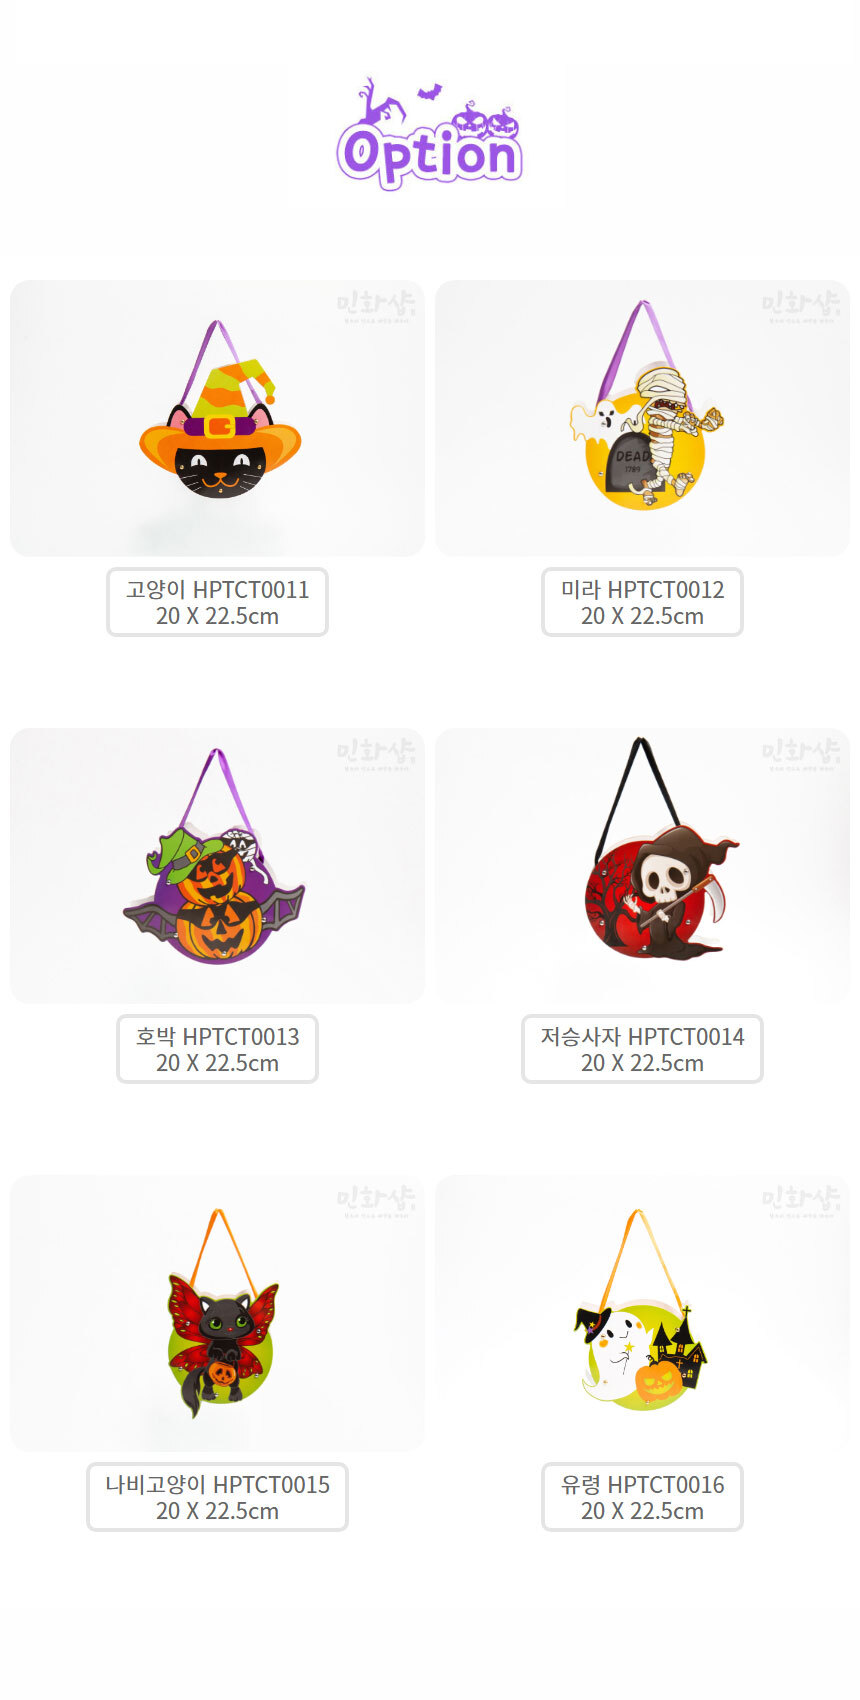Click the watermark logo on the butterfly cat image
Image resolution: width=860 pixels, height=1700 pixels.
click(377, 1202)
